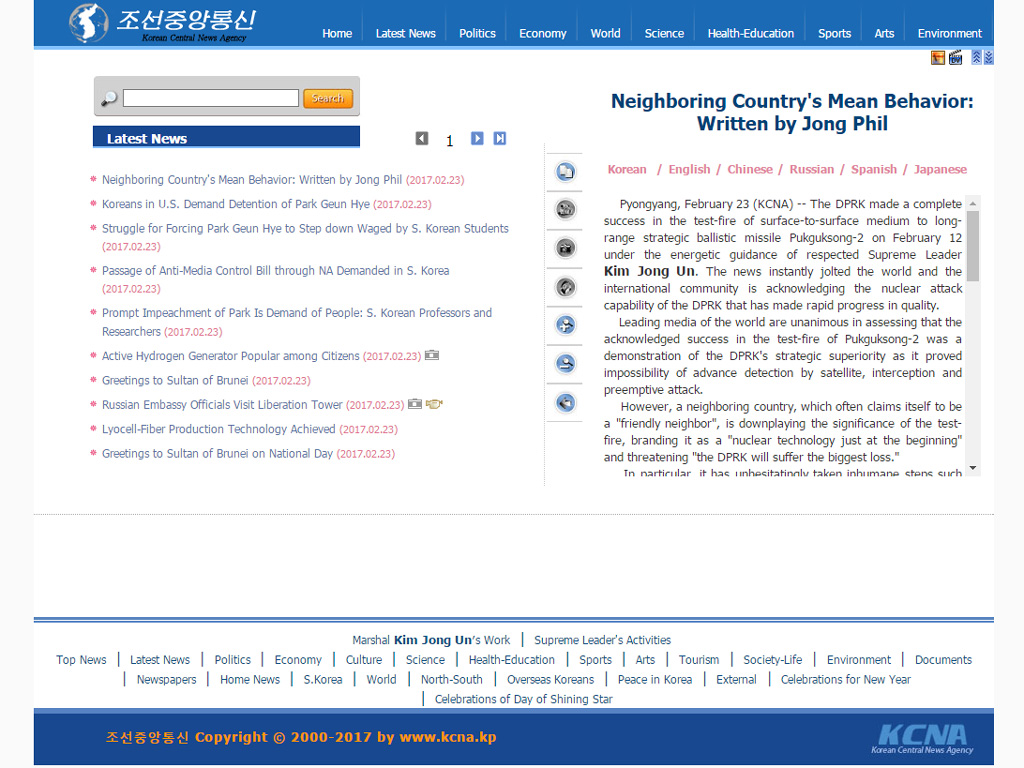
Task: Switch article language to Japanese
Action: 940,169
